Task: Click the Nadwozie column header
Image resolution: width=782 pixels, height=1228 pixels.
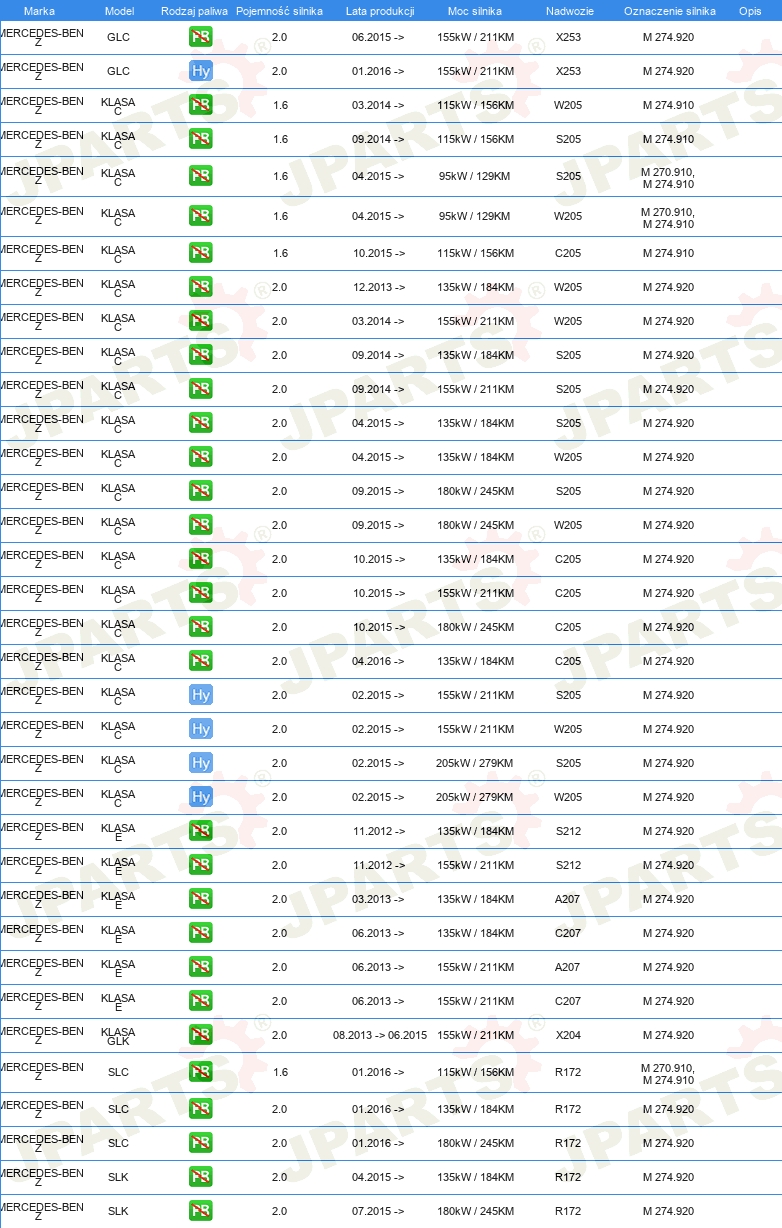Action: (x=569, y=11)
